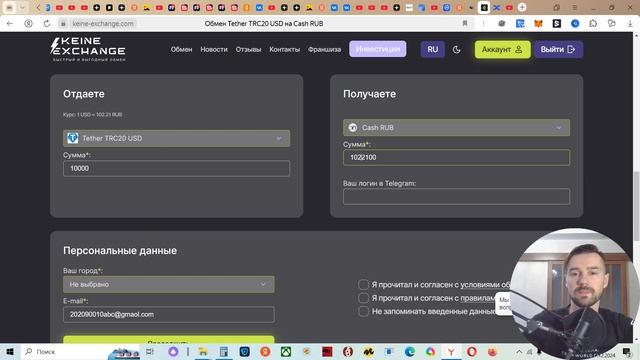Viewport: 640px width, 360px height.
Task: Click the presenter webcam overlay
Action: click(x=575, y=293)
